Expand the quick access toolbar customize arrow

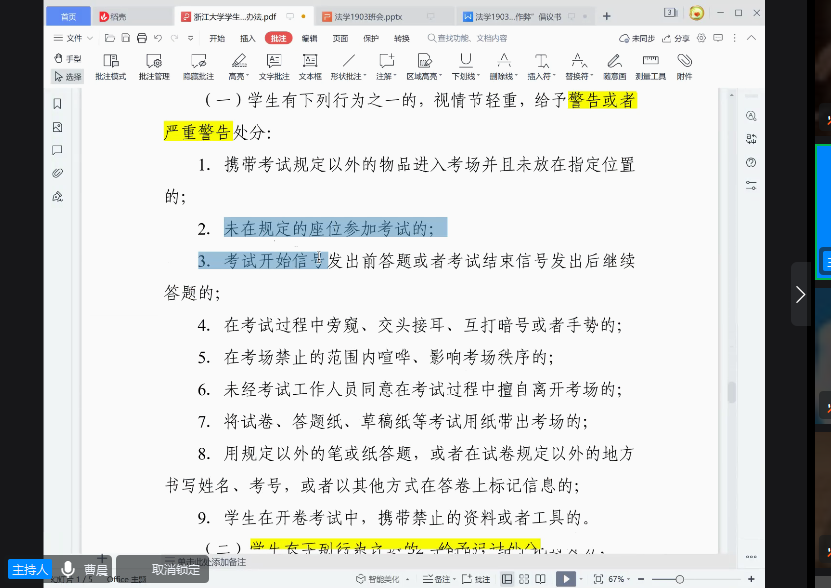tap(191, 38)
